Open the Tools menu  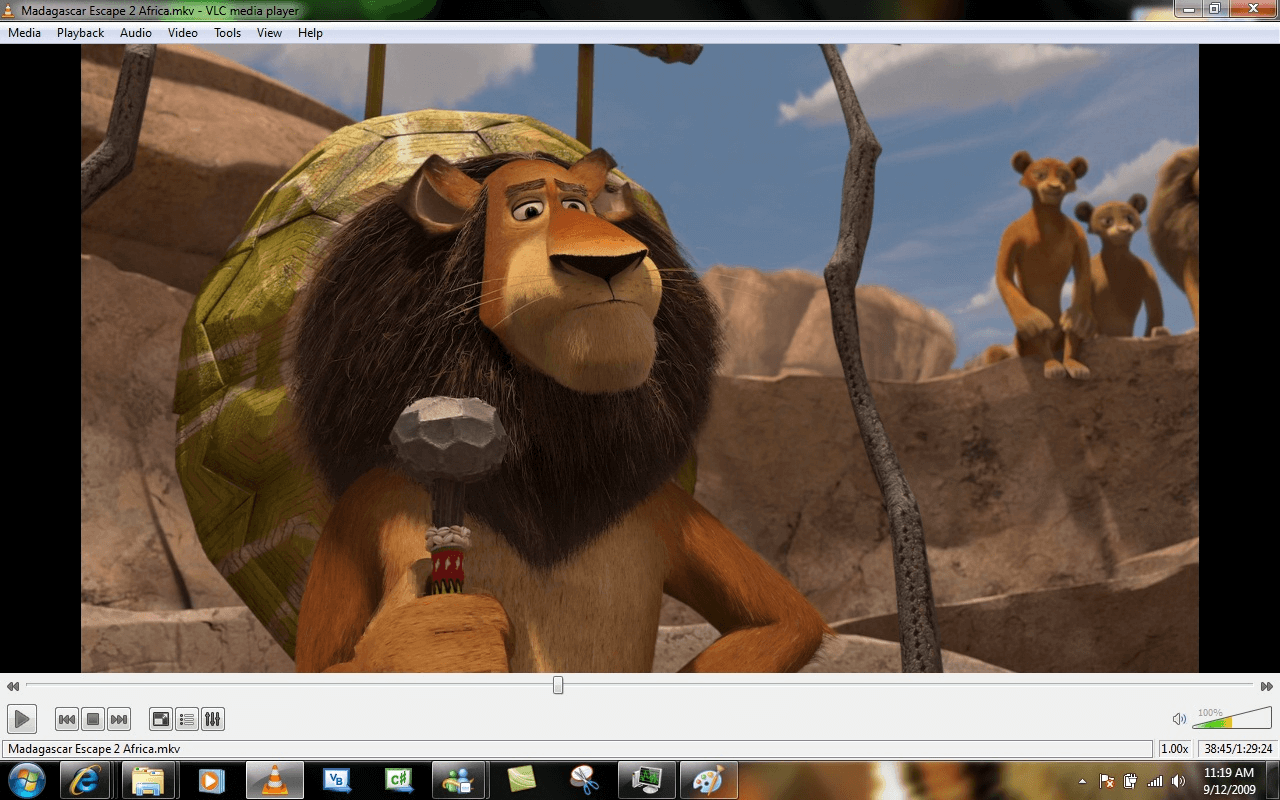(x=227, y=32)
